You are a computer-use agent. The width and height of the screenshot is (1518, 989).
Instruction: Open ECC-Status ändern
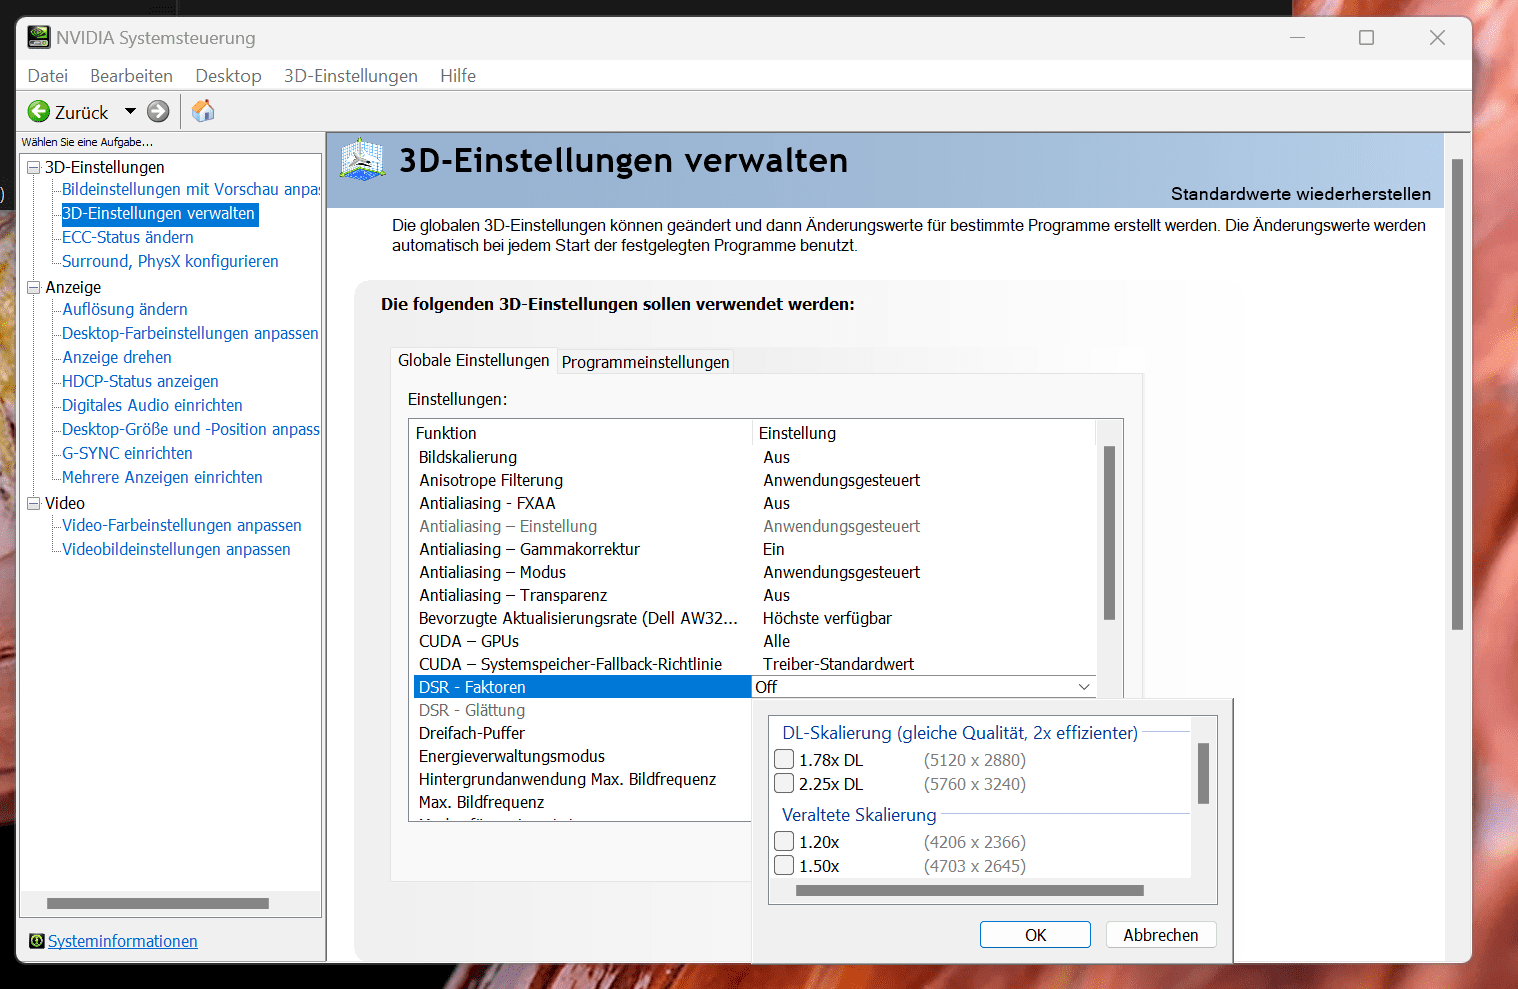(128, 237)
